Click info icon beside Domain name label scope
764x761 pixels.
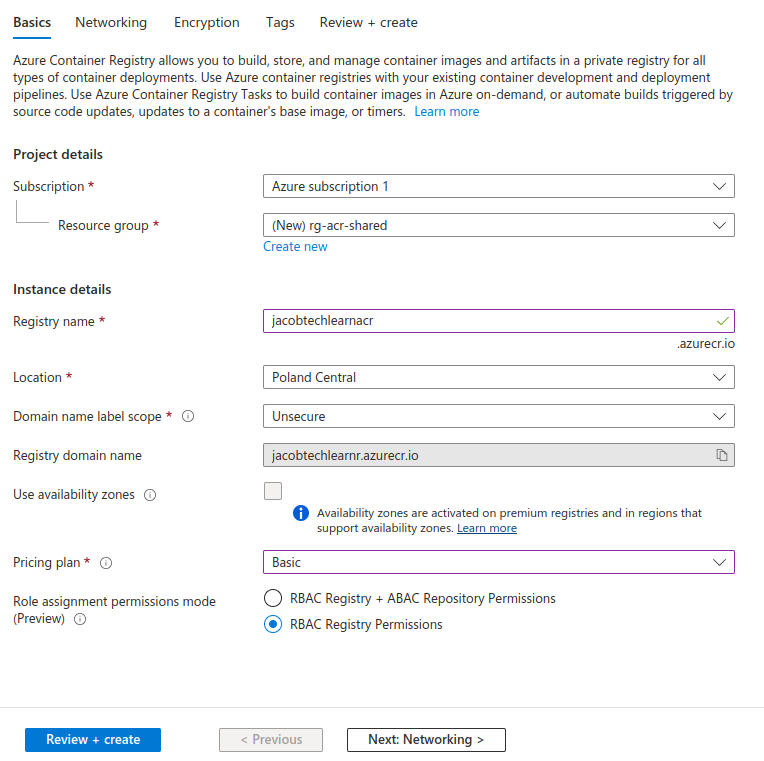pyautogui.click(x=188, y=416)
